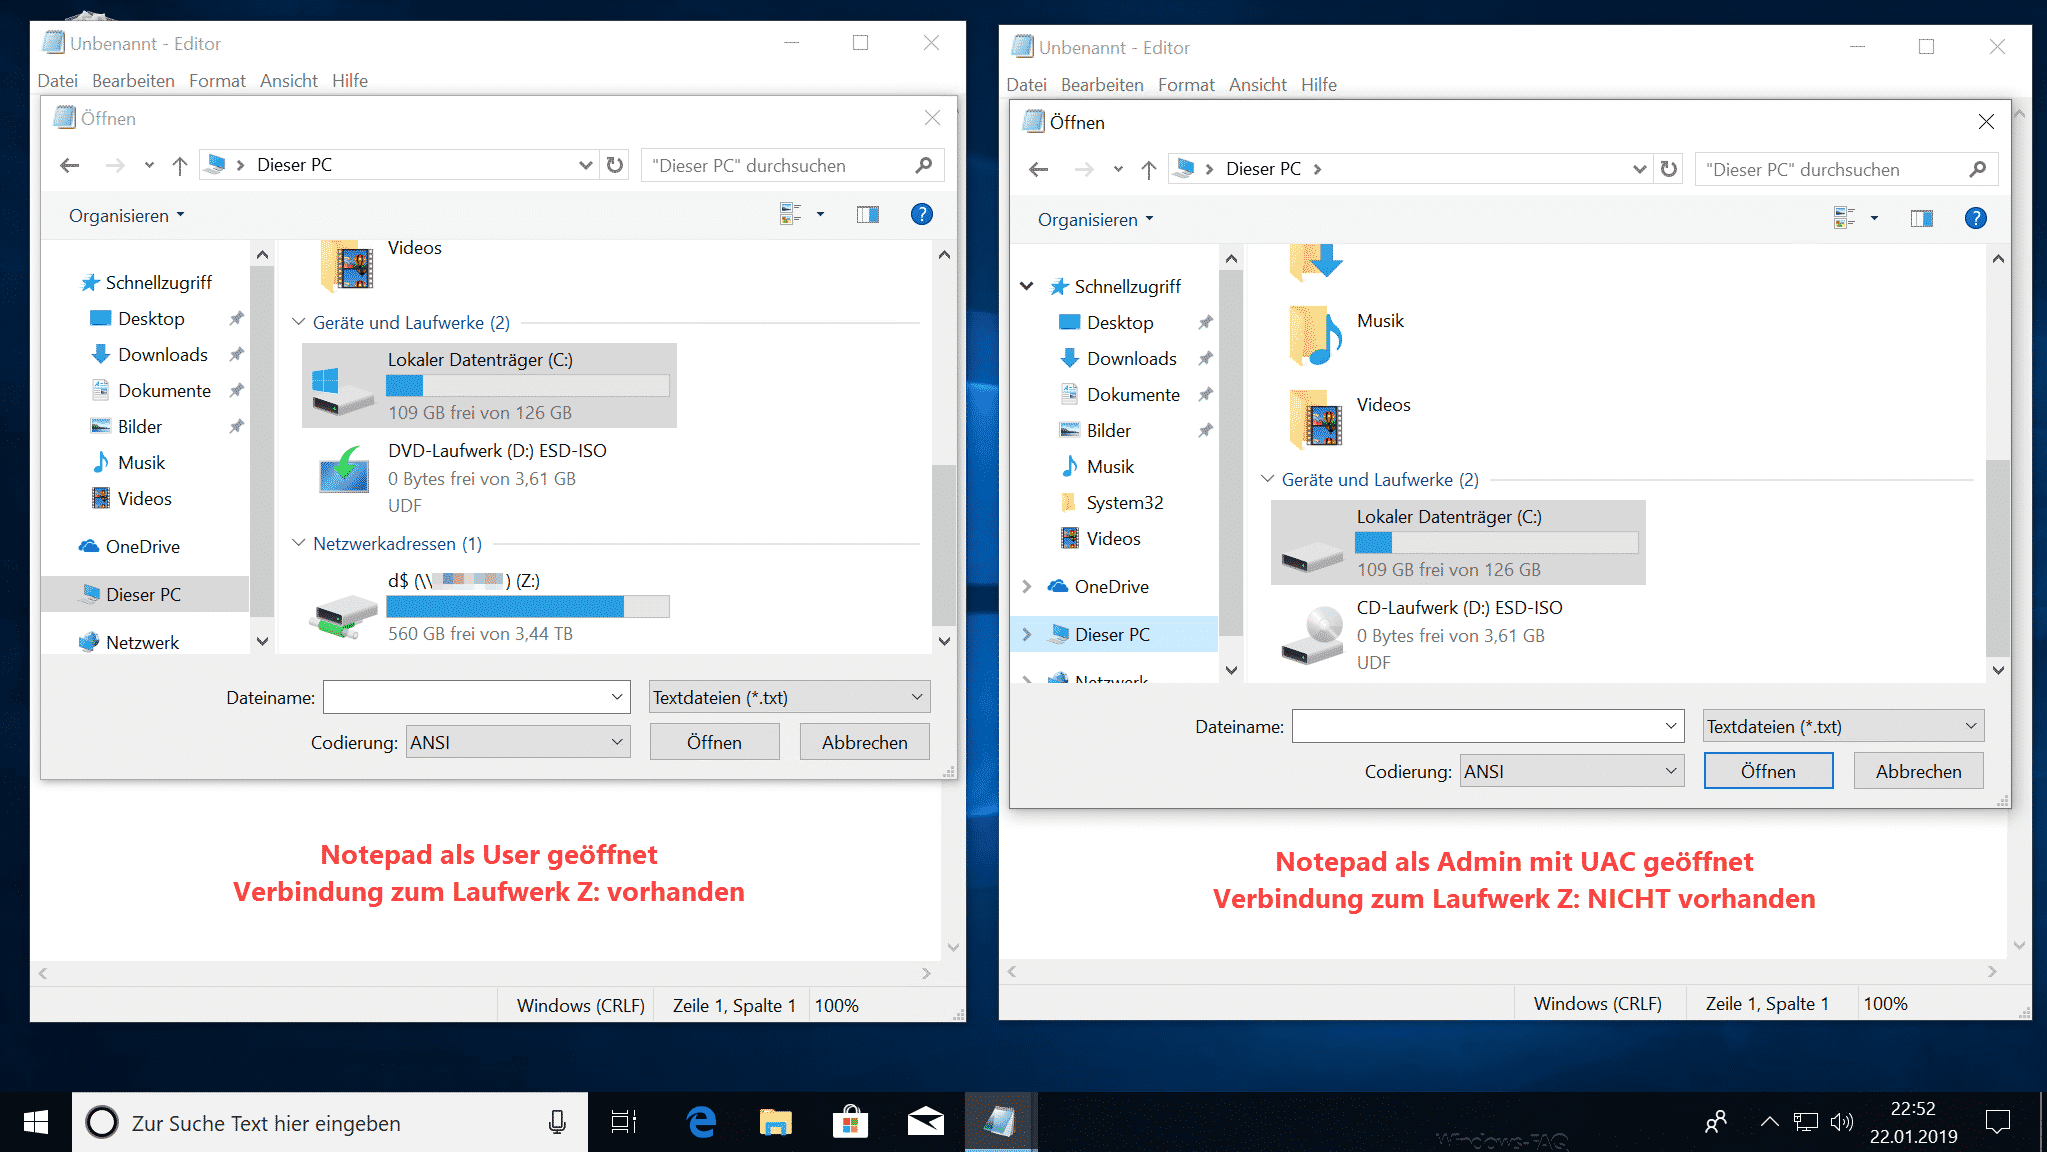Viewport: 2047px width, 1152px height.
Task: Open Mail app from taskbar
Action: point(925,1123)
